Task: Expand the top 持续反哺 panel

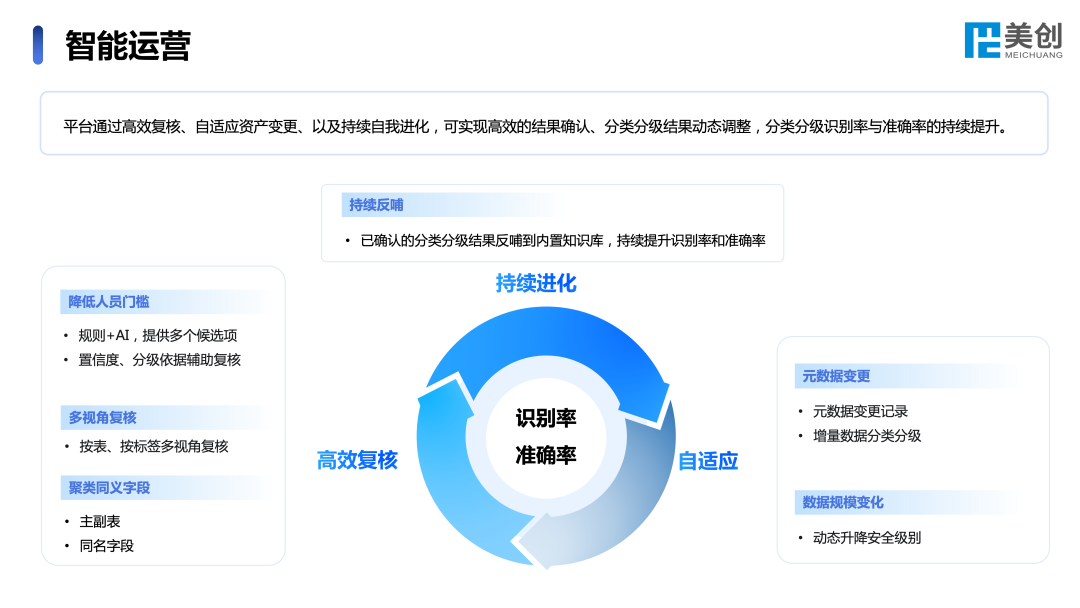Action: click(x=552, y=222)
